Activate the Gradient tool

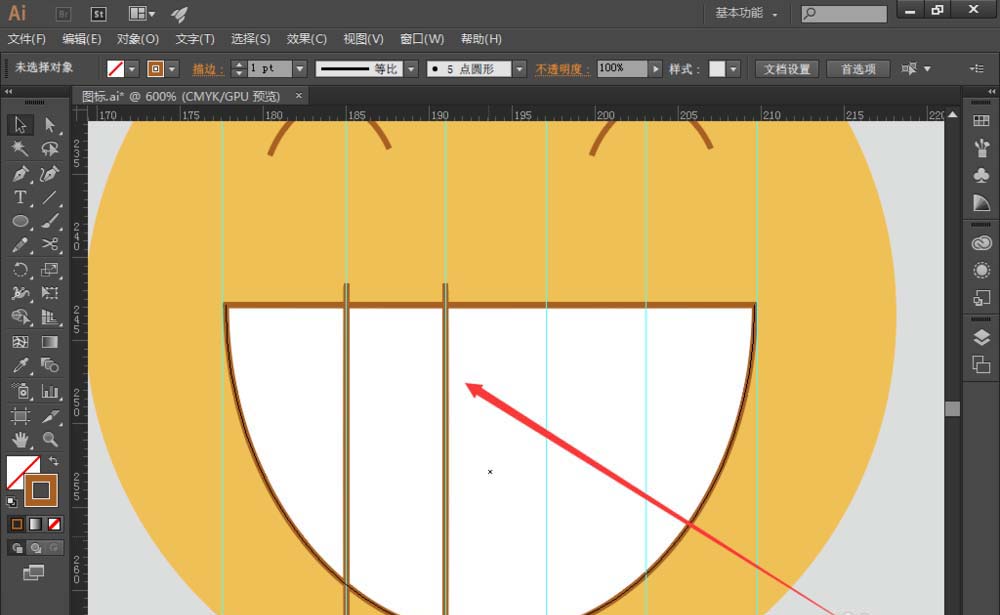(50, 342)
